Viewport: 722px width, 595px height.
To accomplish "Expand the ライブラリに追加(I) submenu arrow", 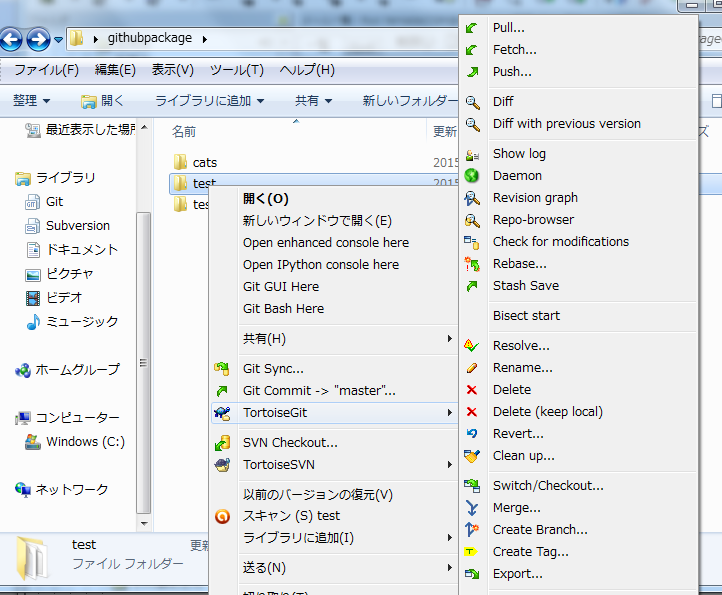I will point(449,538).
